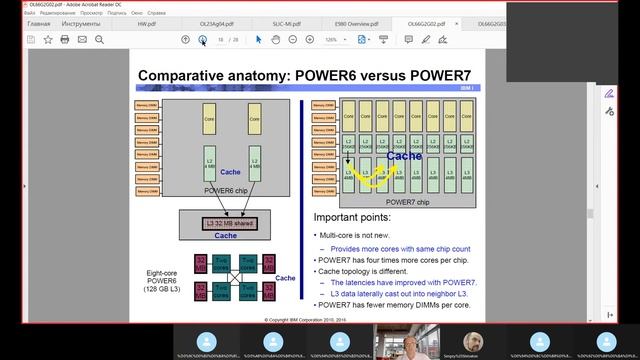The height and width of the screenshot is (360, 640).
Task: Click the page number input field
Action: tap(220, 40)
